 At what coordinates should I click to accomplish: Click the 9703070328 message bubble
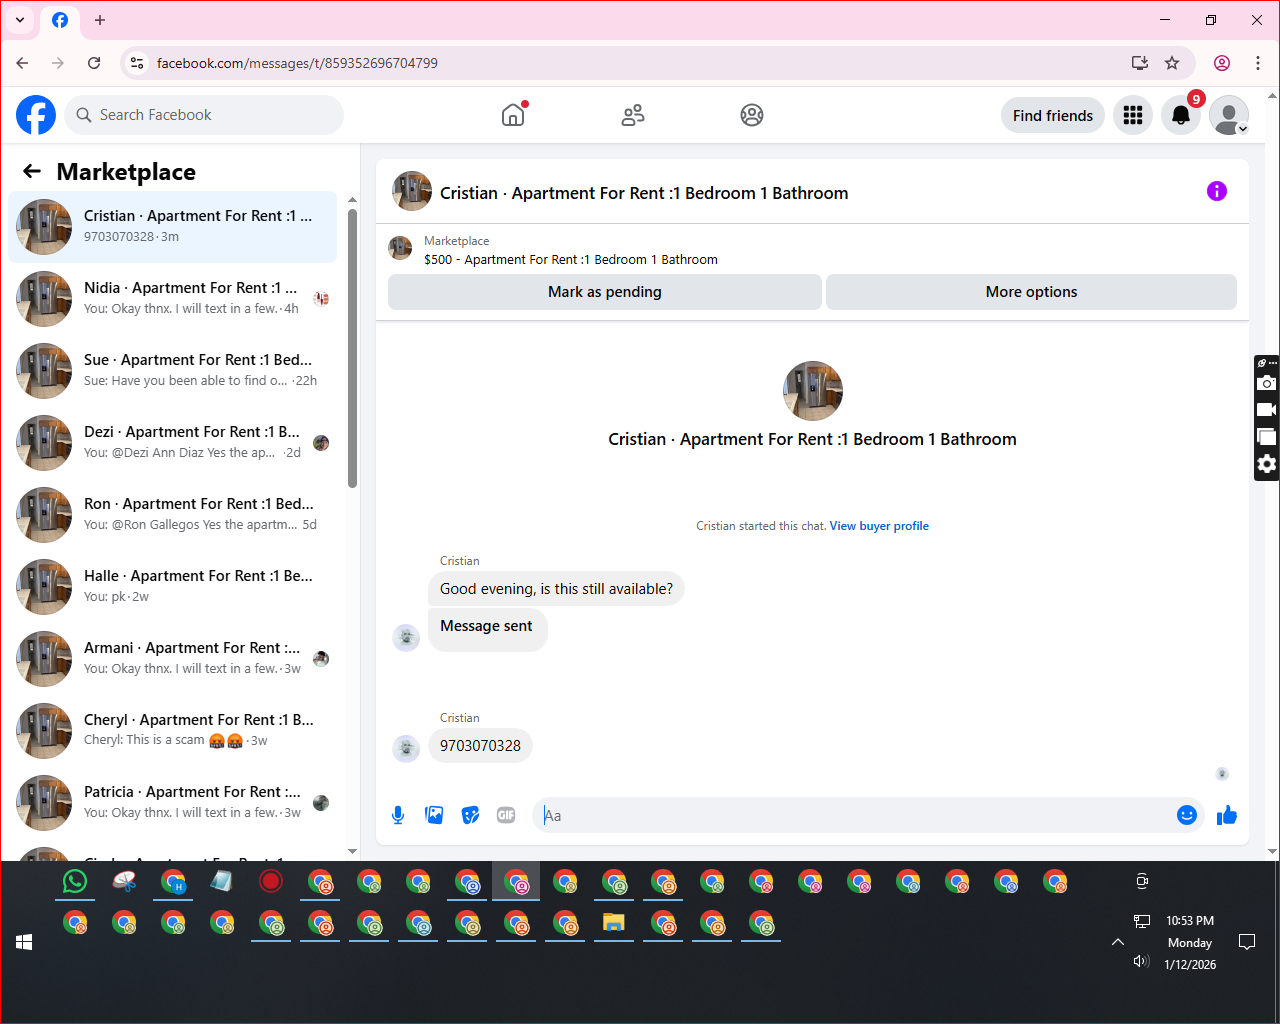(x=480, y=746)
